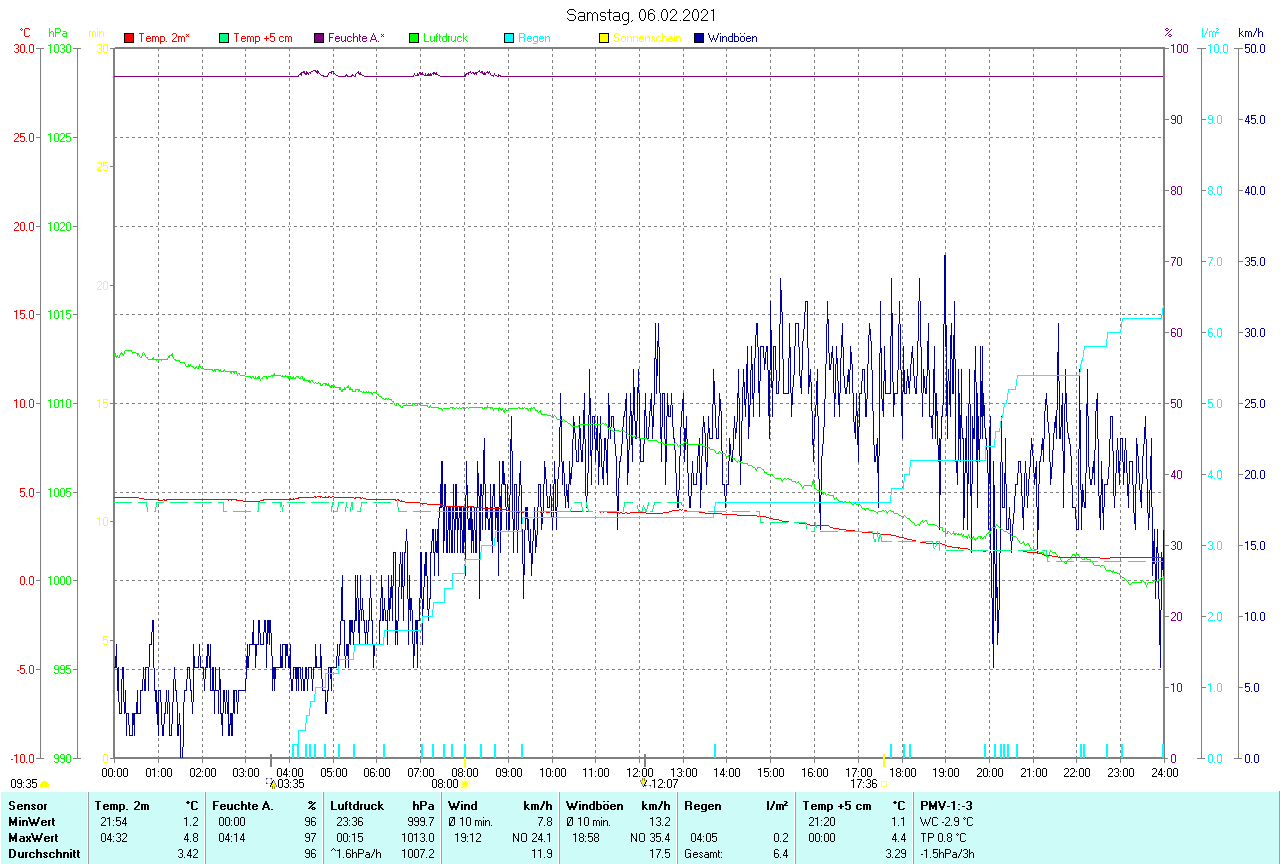Click the 6.4 total rain value

(780, 854)
